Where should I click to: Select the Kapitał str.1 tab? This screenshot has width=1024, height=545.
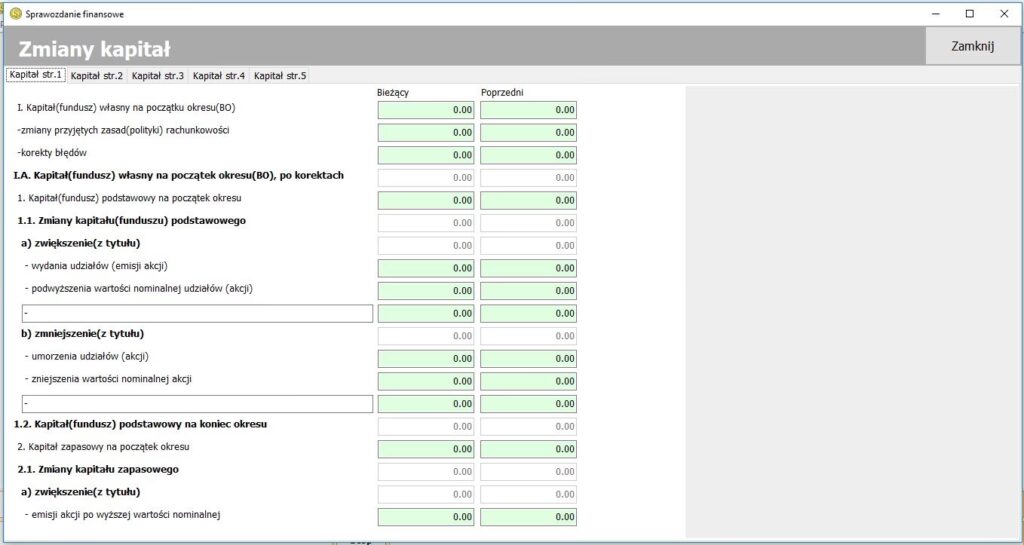click(x=36, y=75)
